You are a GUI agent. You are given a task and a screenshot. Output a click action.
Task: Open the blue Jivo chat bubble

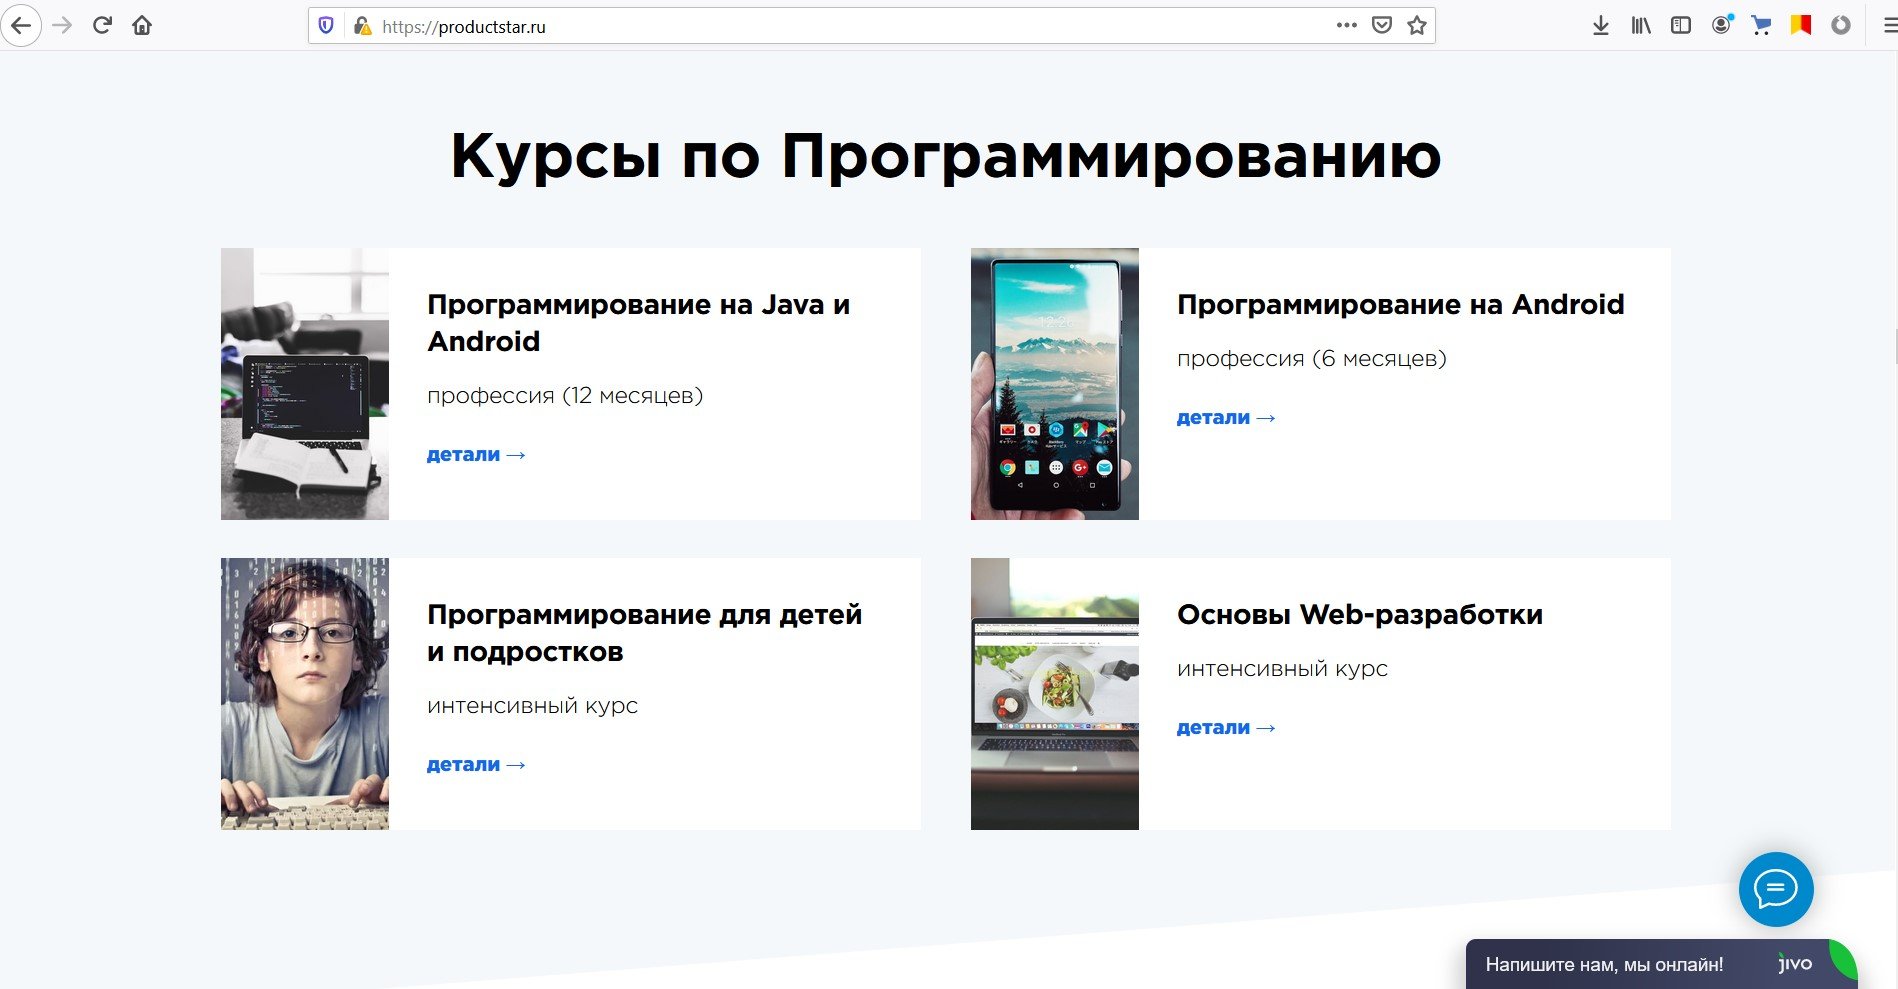[1776, 889]
